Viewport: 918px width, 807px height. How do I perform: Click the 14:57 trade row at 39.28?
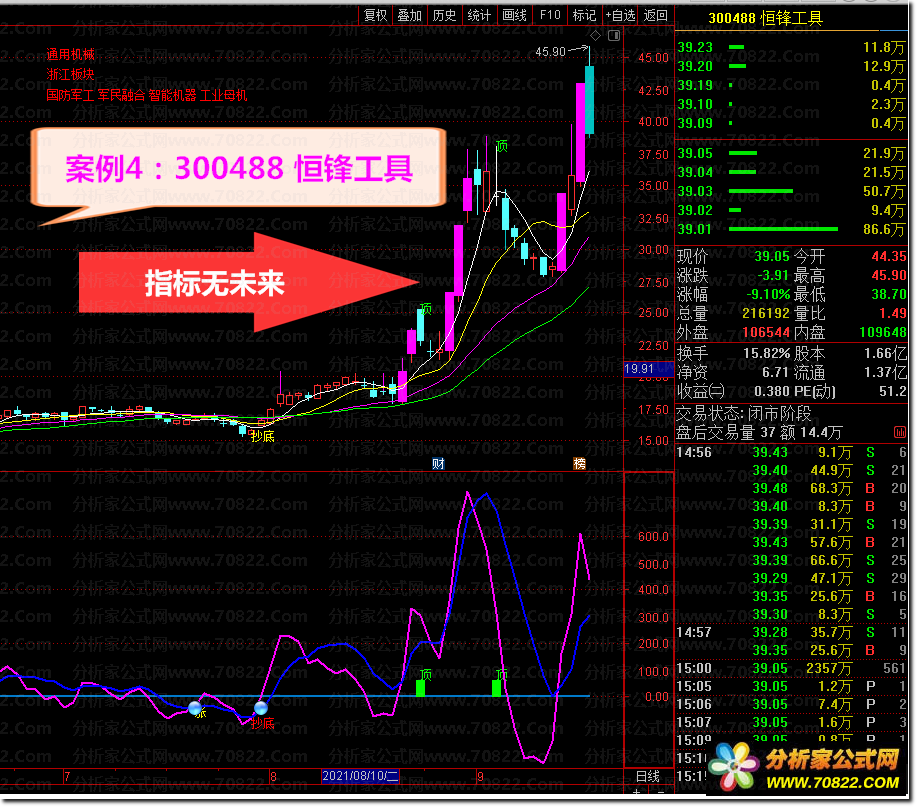pyautogui.click(x=791, y=632)
